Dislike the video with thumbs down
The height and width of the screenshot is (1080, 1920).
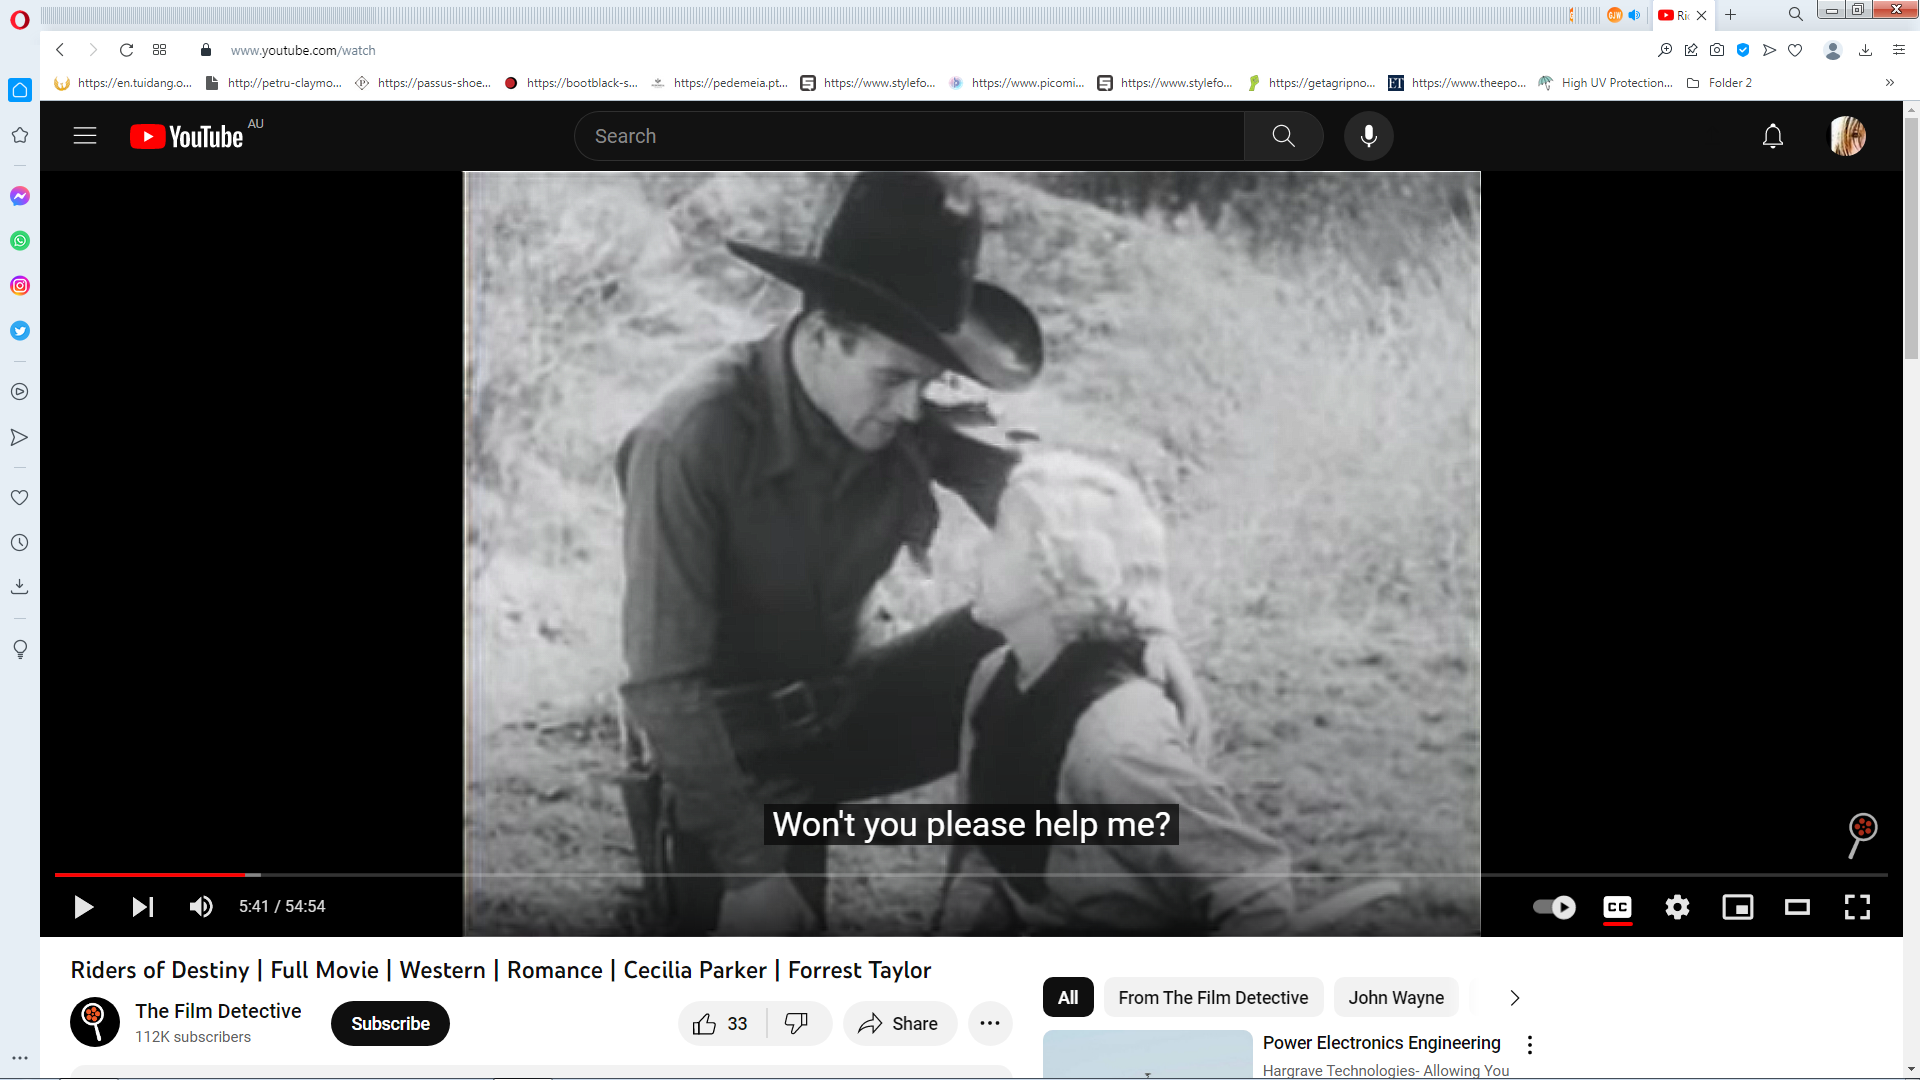[x=797, y=1023]
